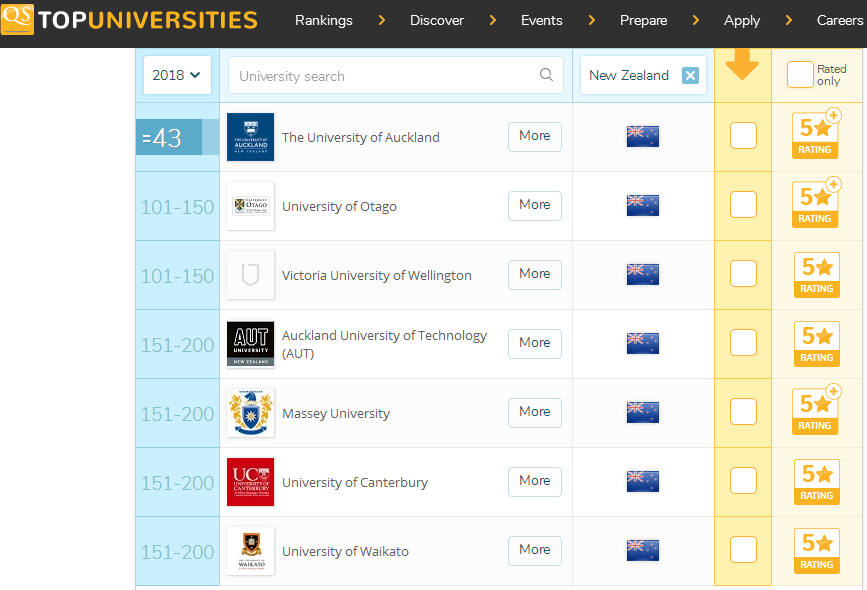Image resolution: width=867 pixels, height=590 pixels.
Task: Click the search magnifier icon
Action: click(x=546, y=75)
